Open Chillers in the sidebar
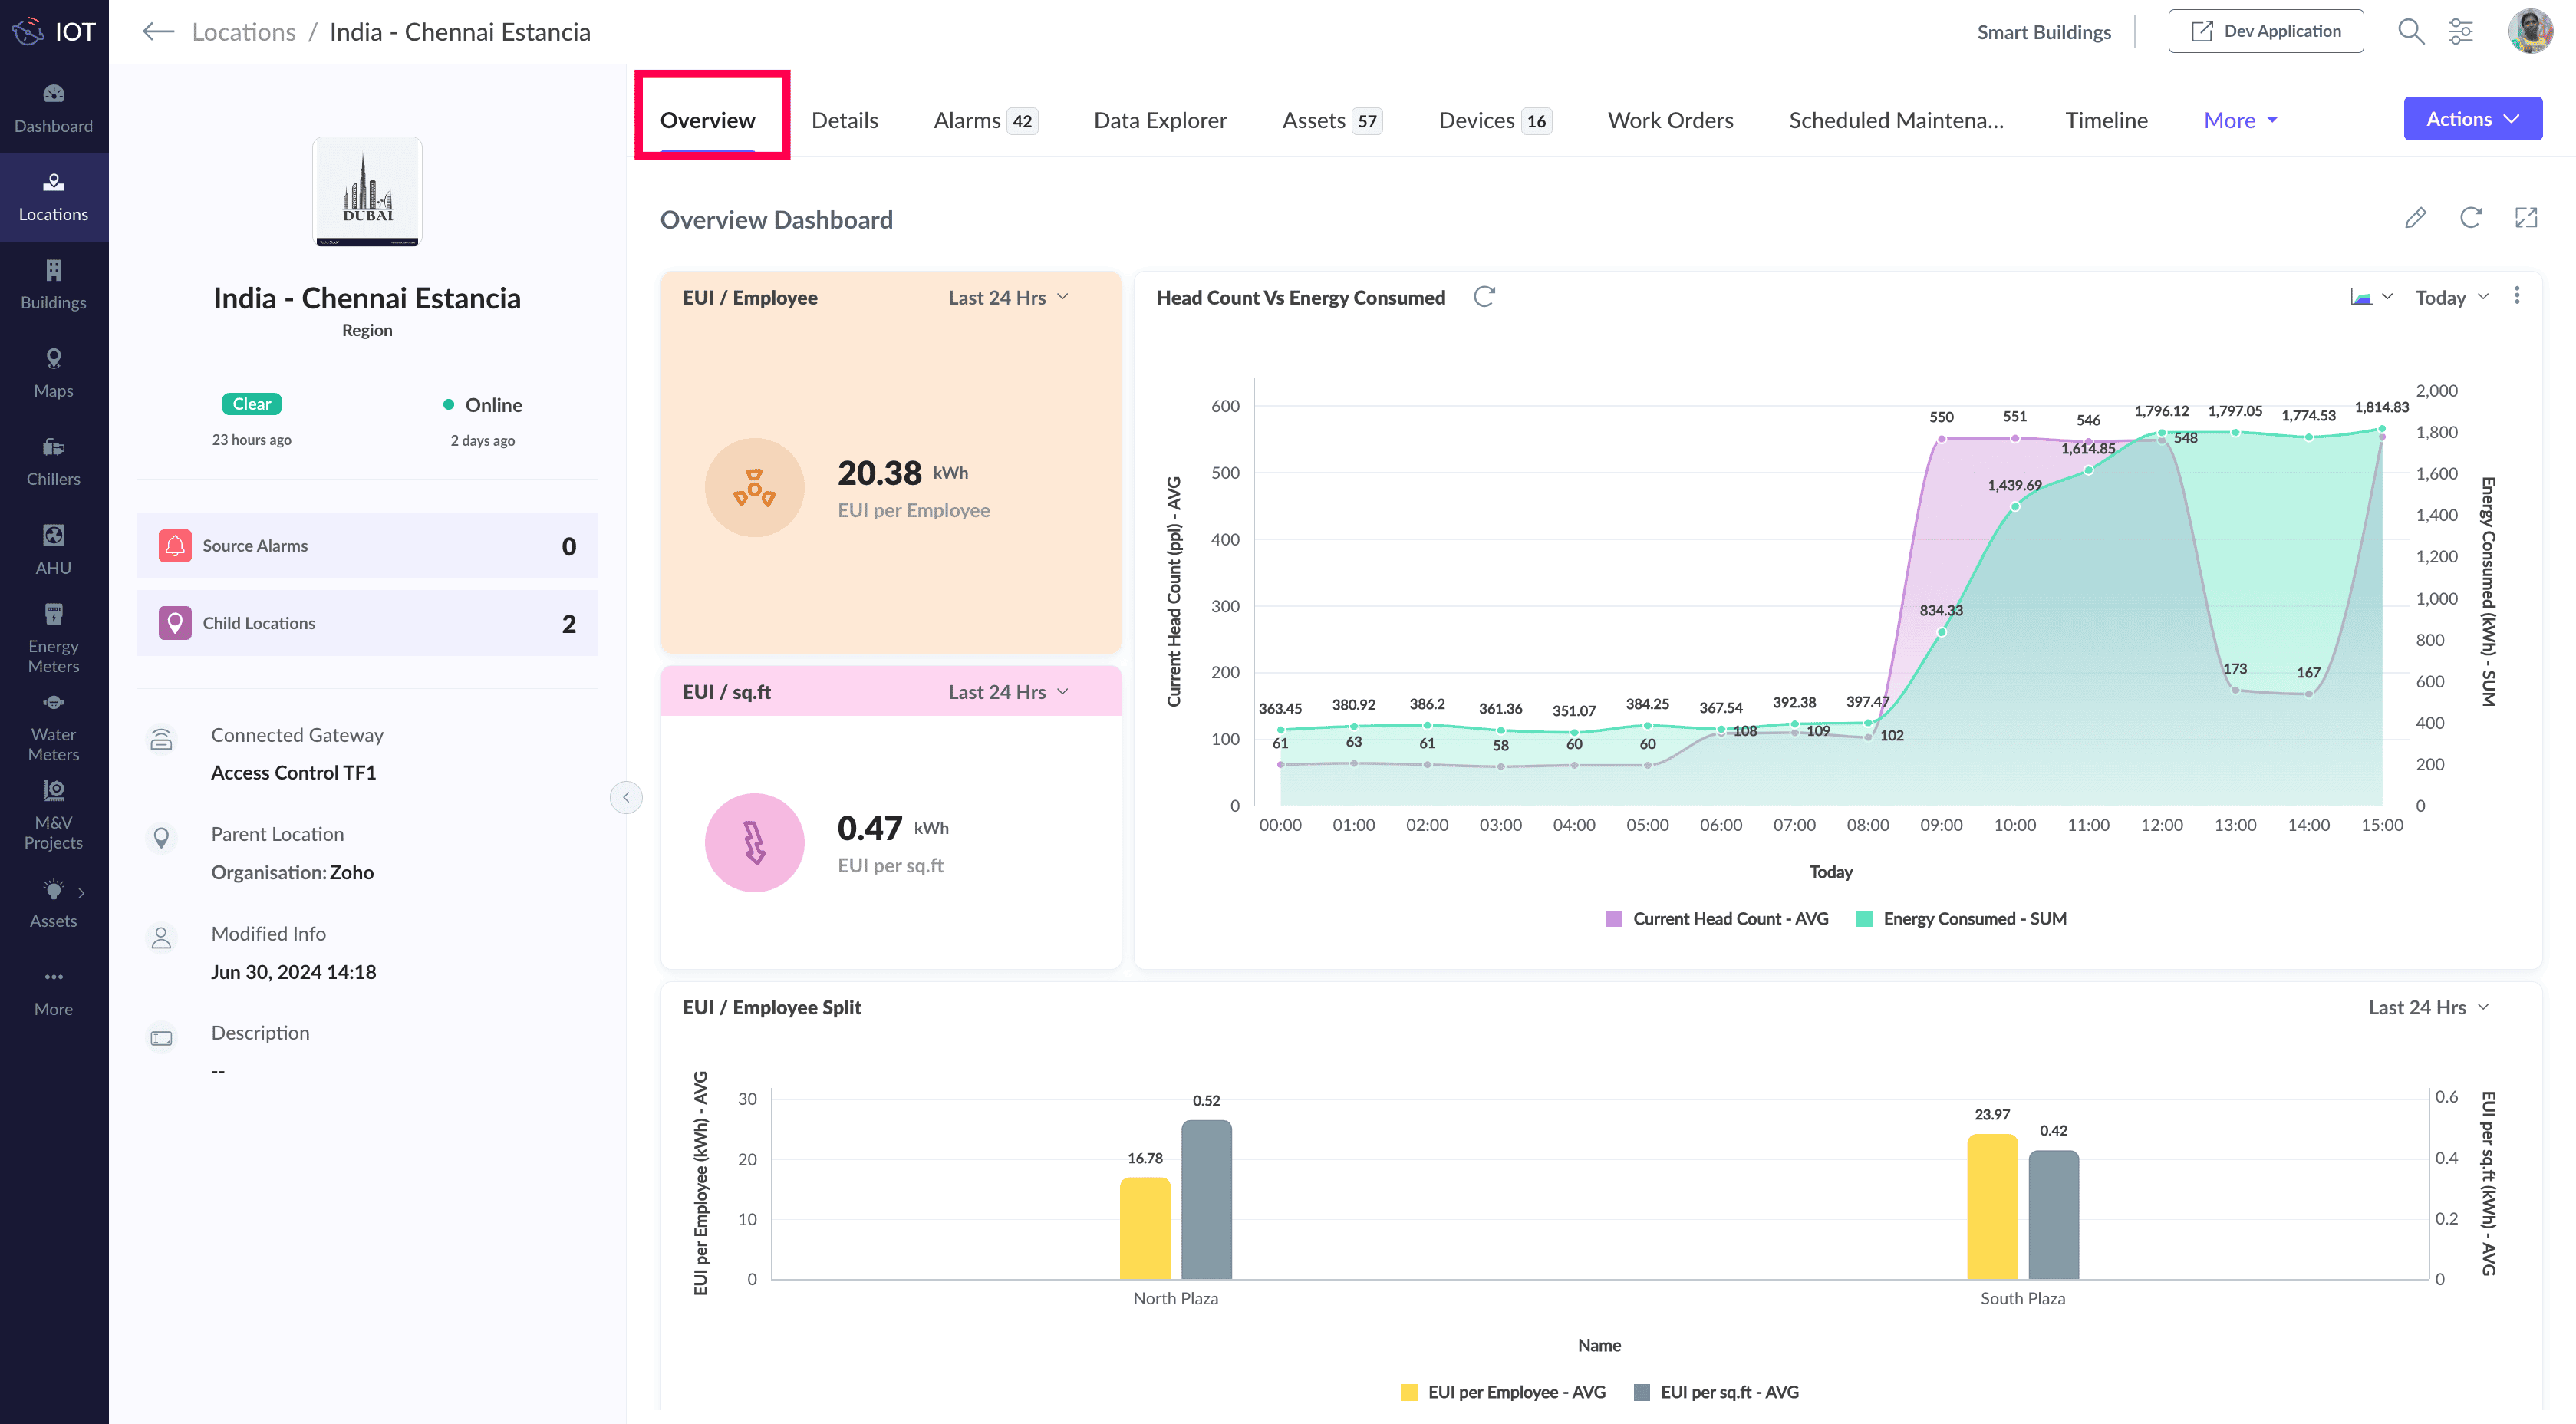 [x=53, y=461]
